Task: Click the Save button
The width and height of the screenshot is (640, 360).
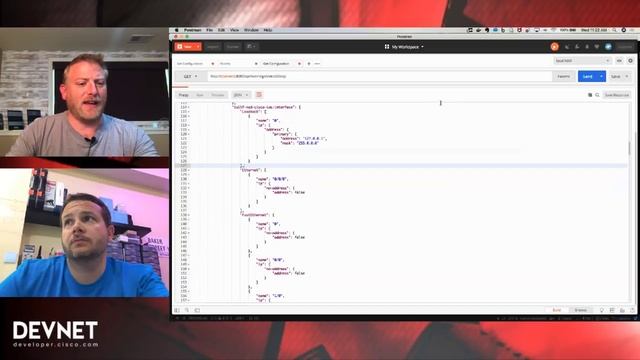Action: (616, 76)
